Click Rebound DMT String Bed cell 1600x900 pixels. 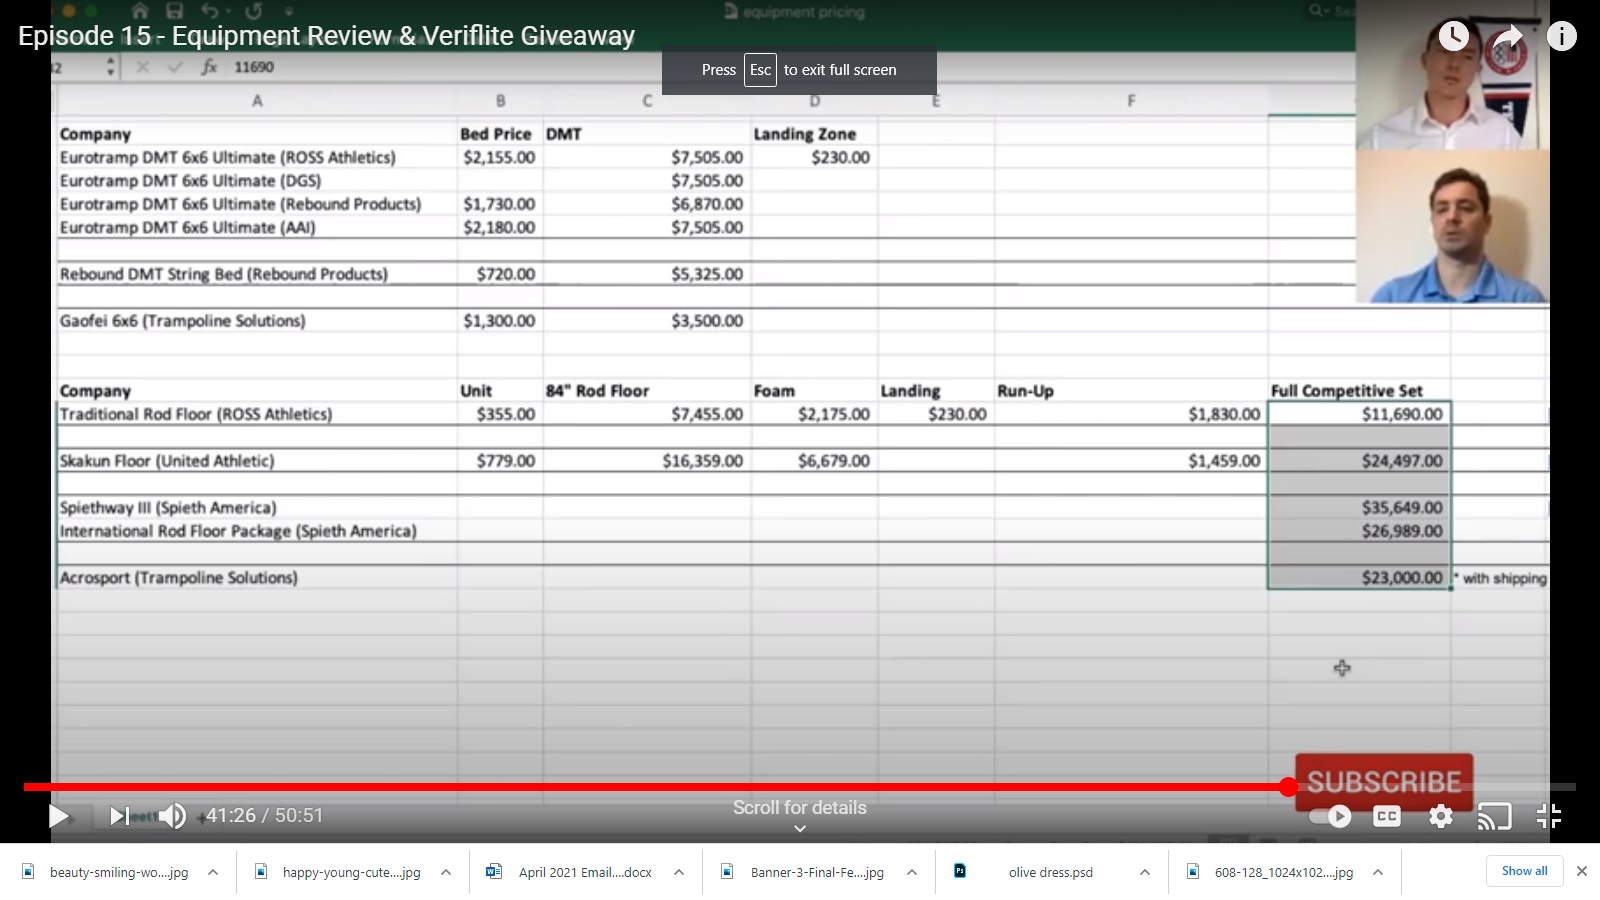click(x=257, y=274)
